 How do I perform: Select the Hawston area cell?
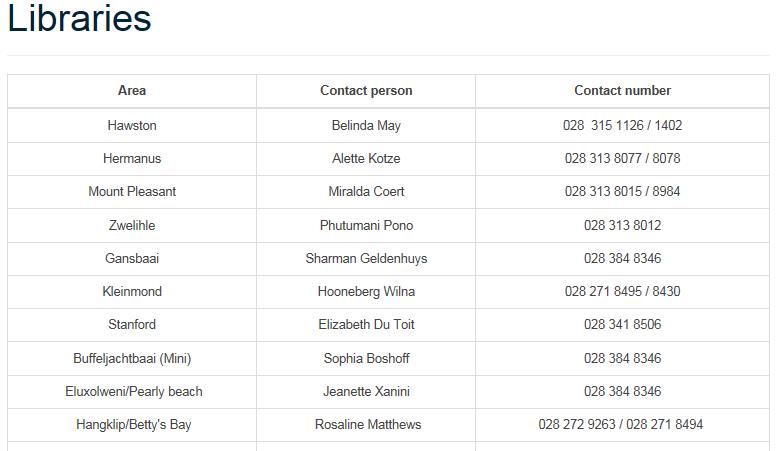coord(132,126)
